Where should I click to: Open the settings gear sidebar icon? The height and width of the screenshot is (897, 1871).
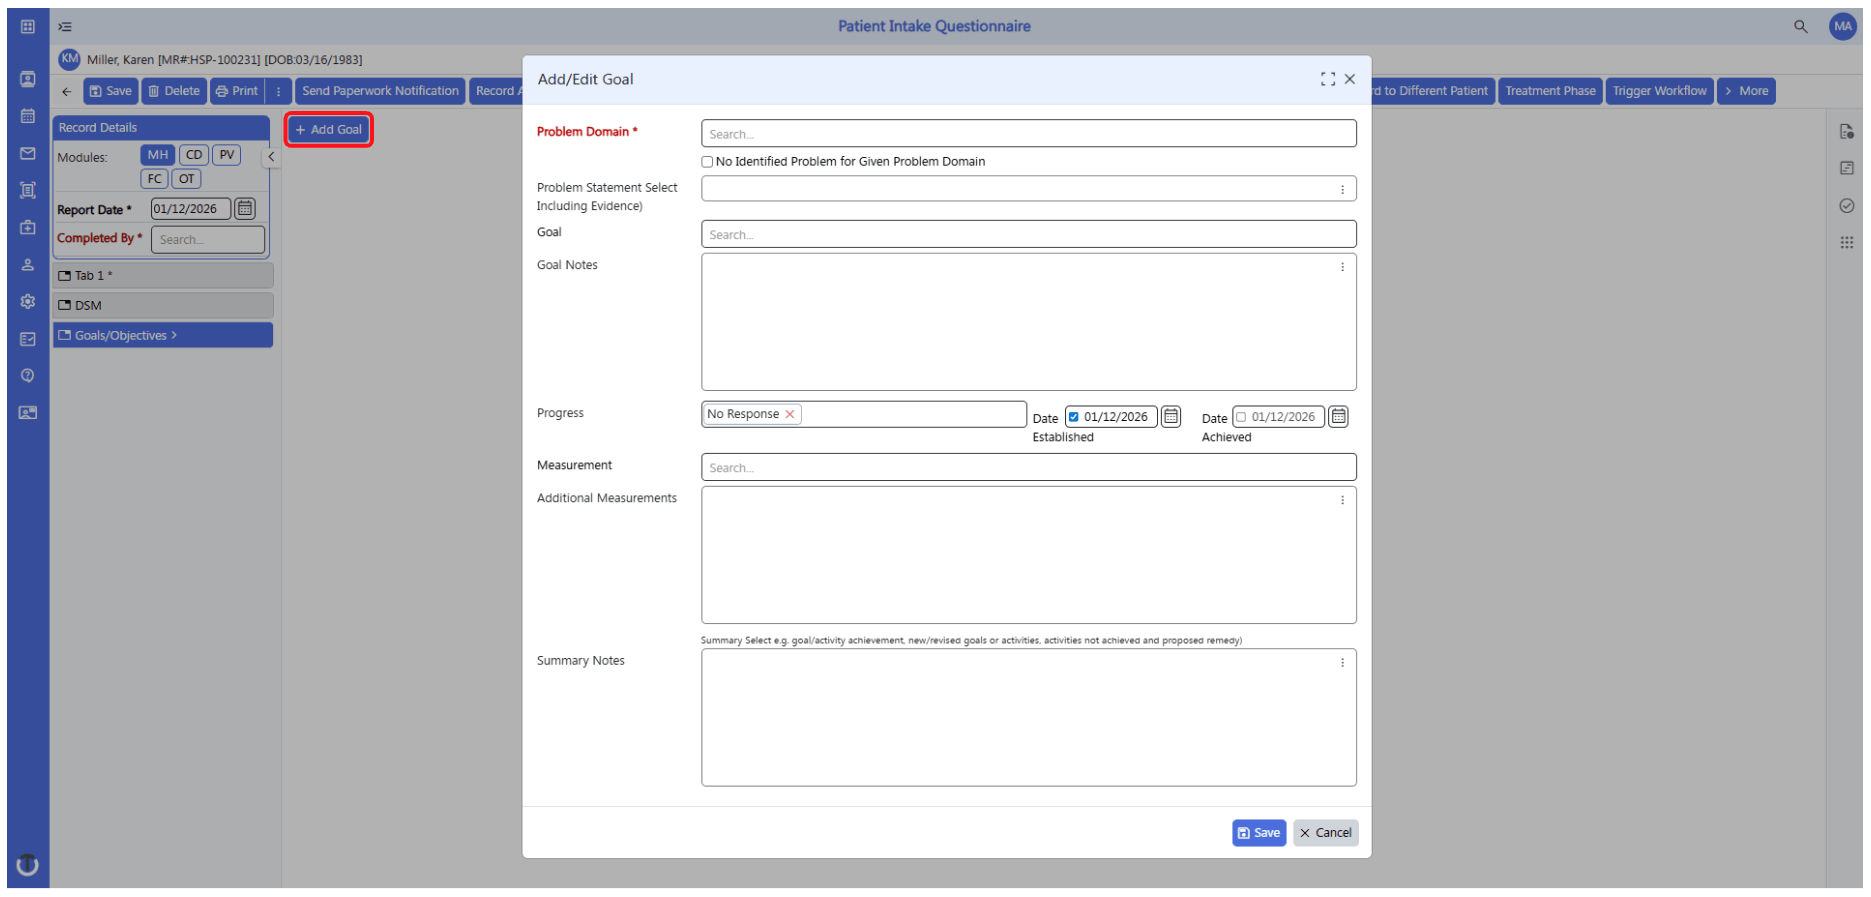pos(28,301)
